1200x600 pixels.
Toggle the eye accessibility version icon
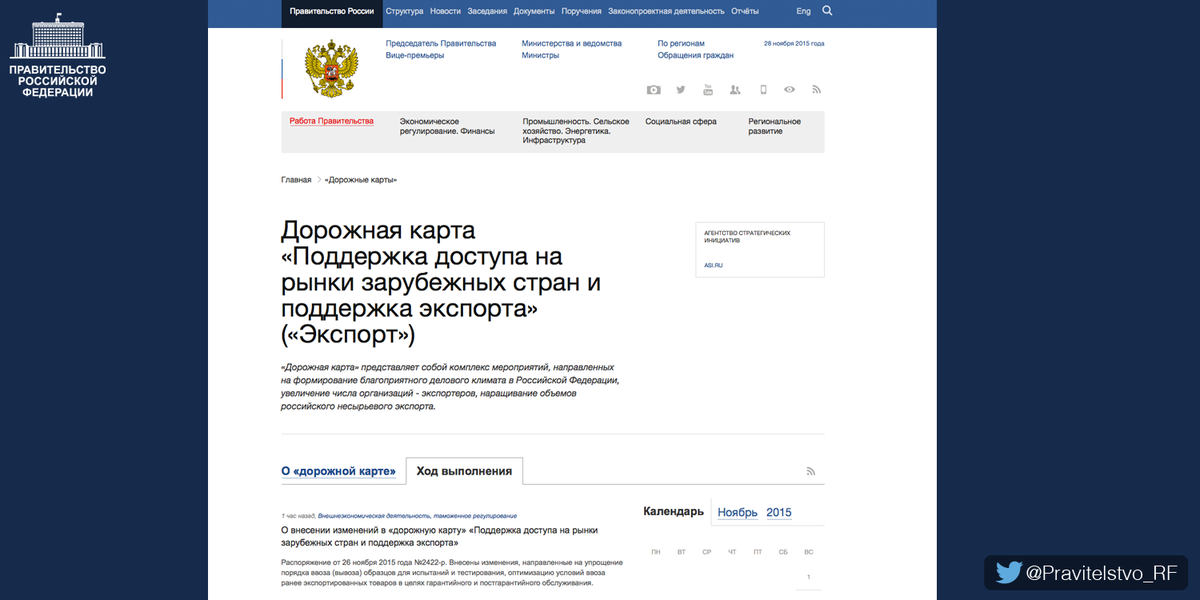click(x=790, y=90)
